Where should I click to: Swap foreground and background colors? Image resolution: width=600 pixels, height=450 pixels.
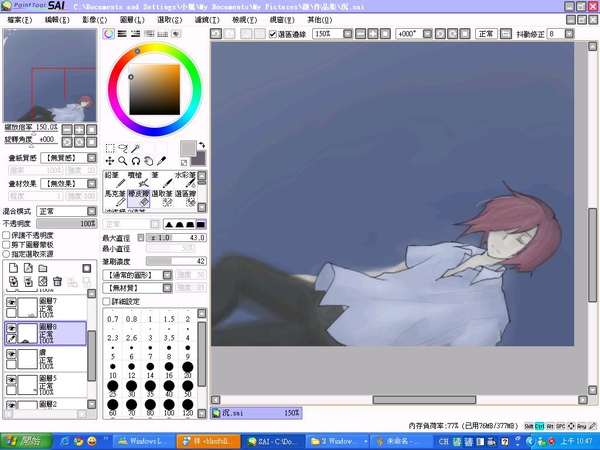pos(202,145)
